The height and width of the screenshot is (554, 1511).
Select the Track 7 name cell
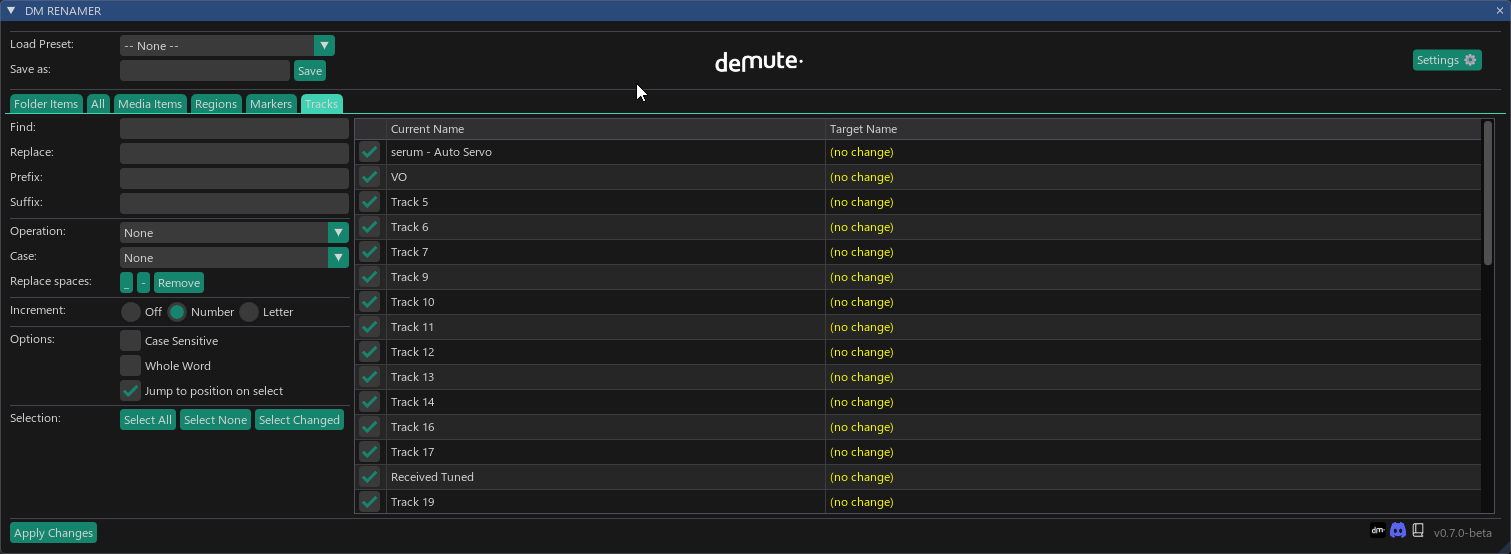coord(605,252)
